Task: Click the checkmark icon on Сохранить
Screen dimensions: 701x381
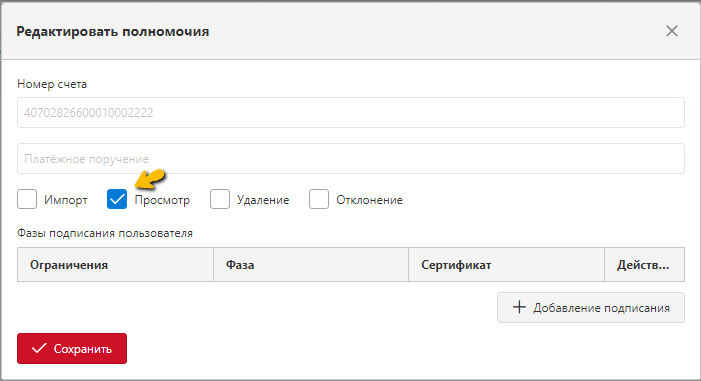Action: (39, 348)
